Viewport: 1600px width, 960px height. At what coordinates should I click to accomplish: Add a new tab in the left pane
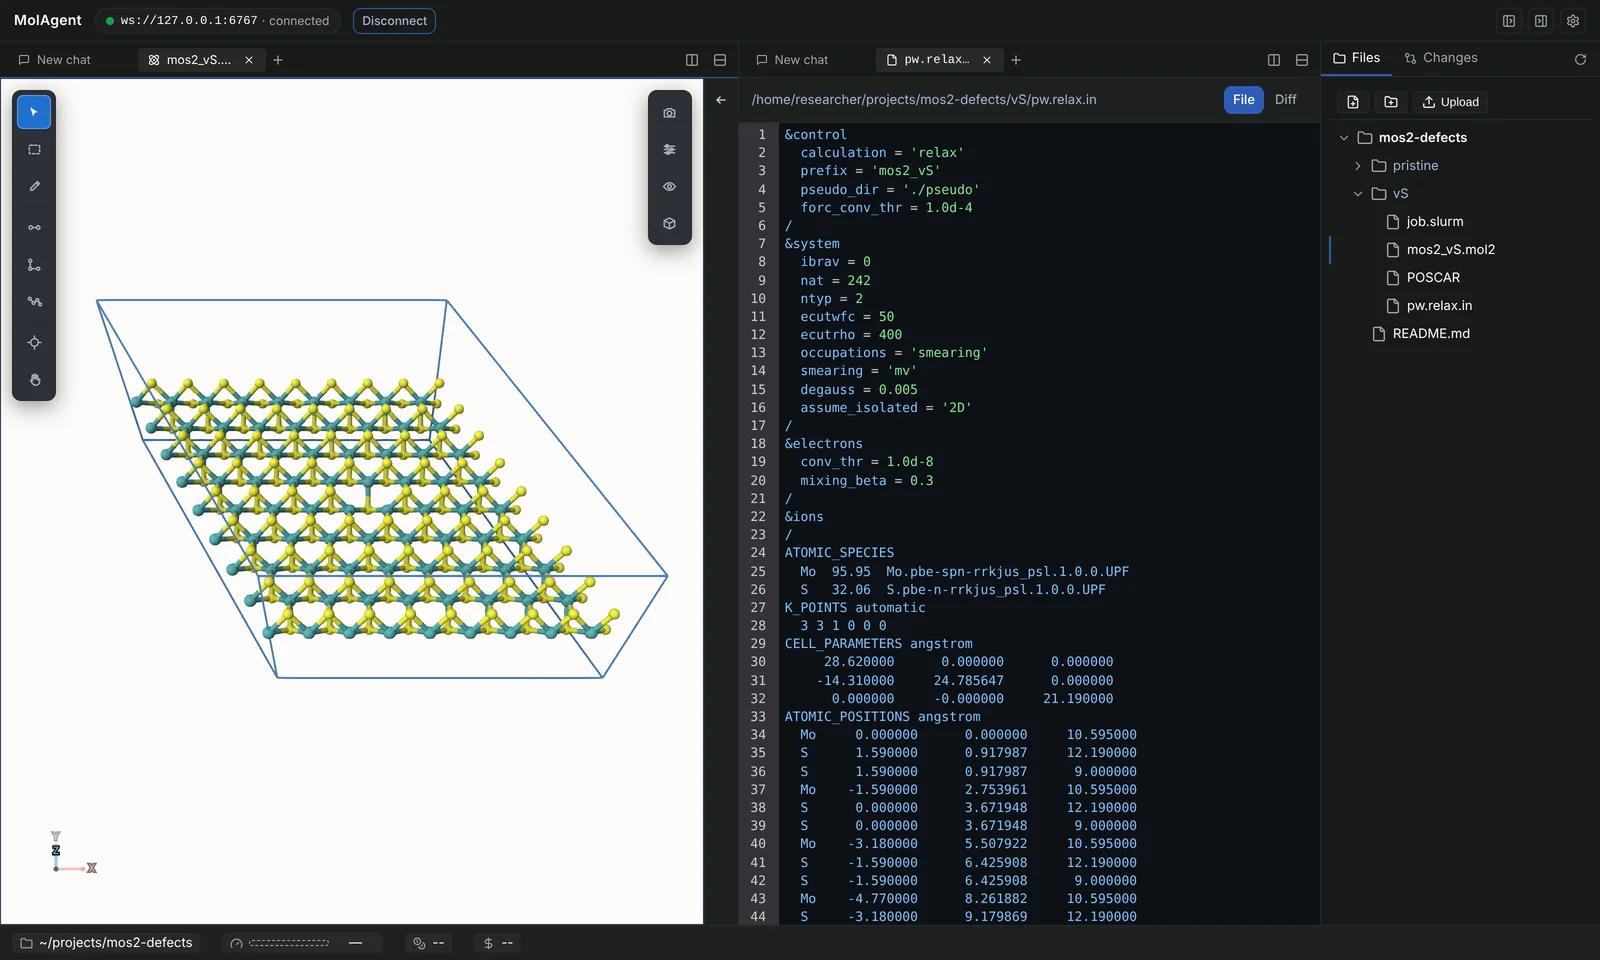[x=278, y=60]
